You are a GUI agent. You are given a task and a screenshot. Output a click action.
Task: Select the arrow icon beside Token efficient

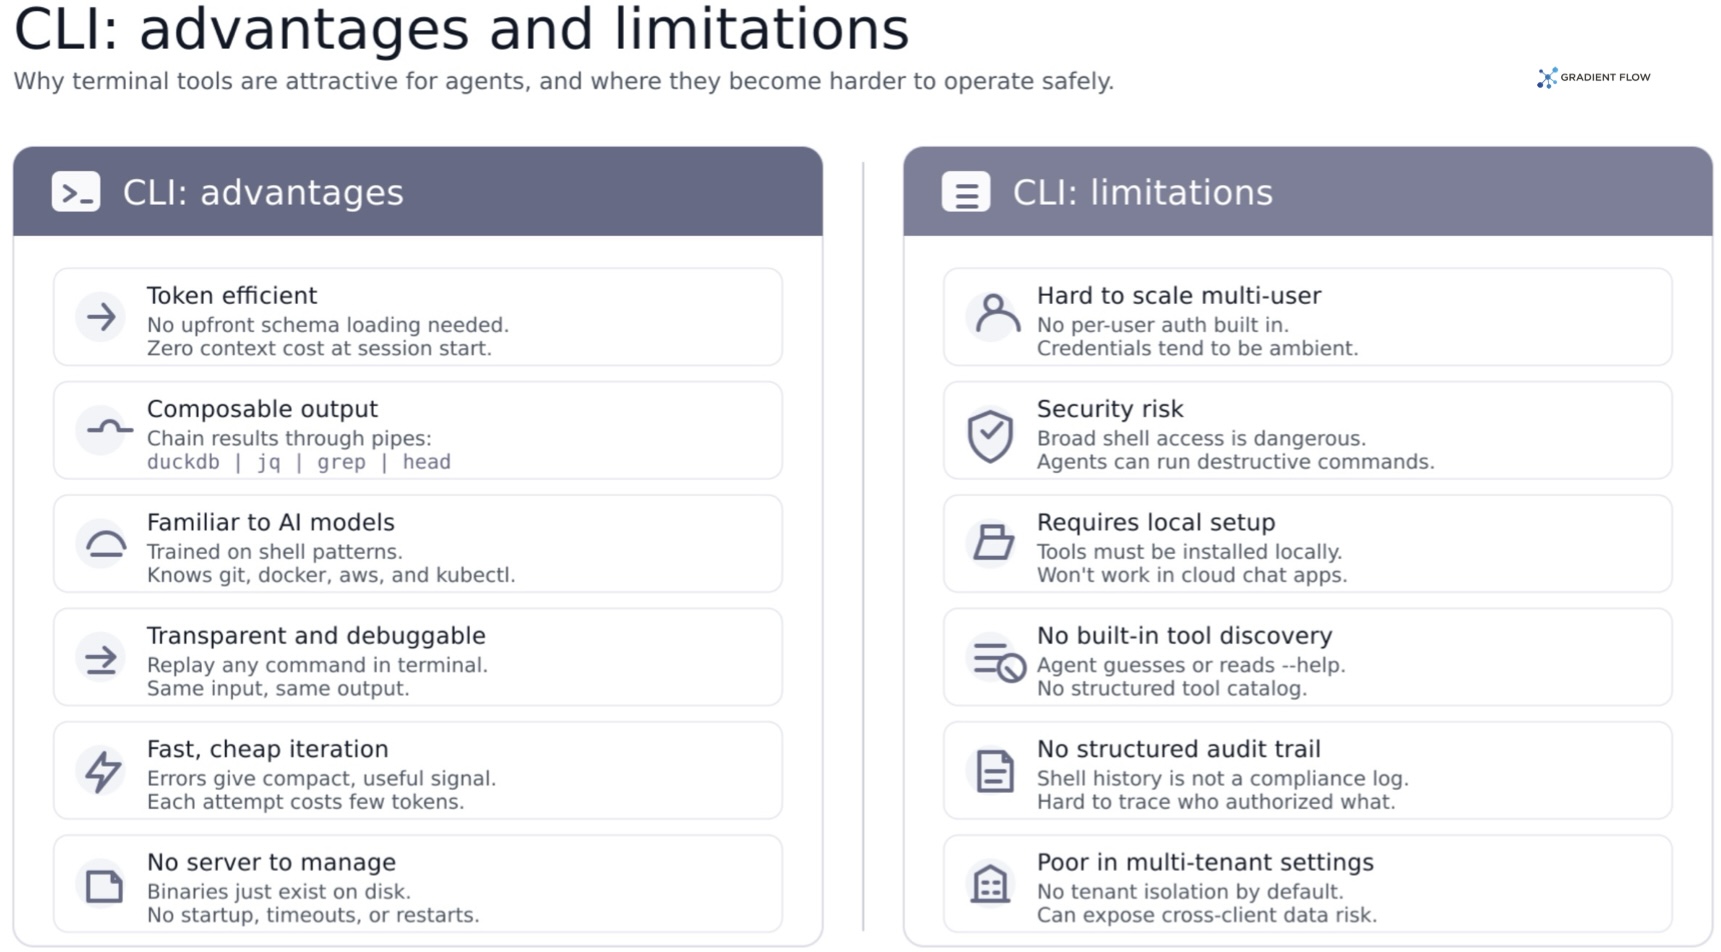tap(101, 317)
